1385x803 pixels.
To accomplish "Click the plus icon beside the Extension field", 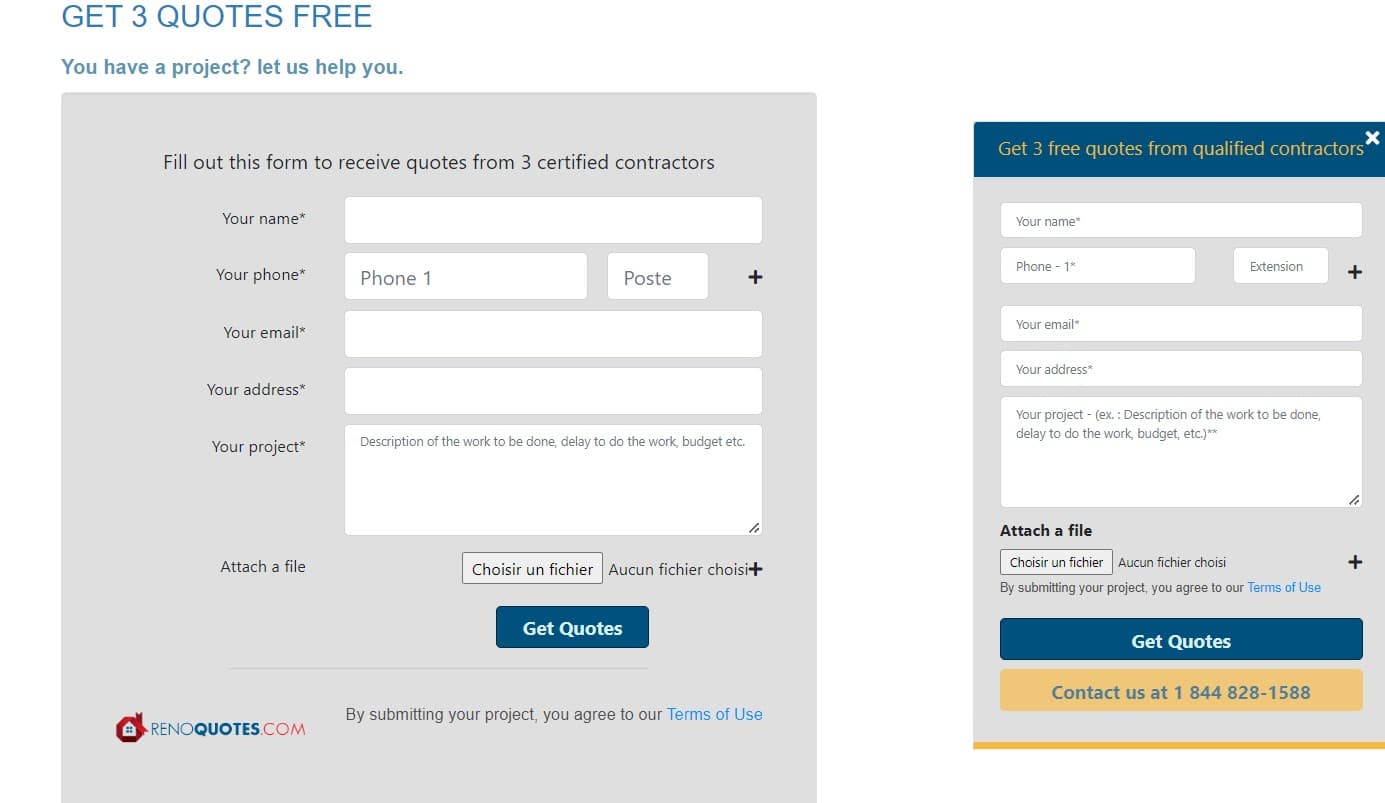I will [x=1355, y=271].
